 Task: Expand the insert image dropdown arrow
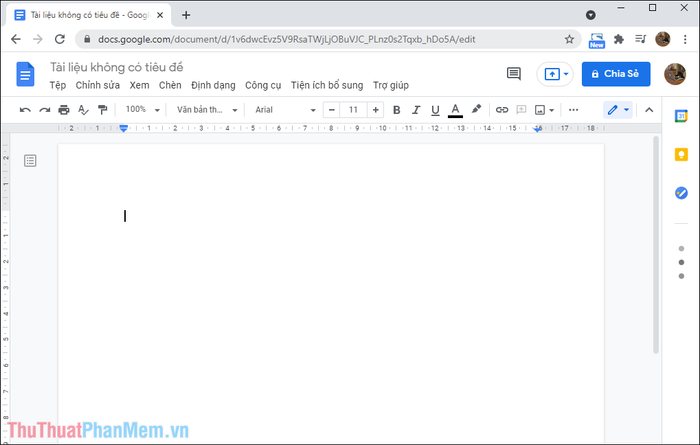(552, 110)
